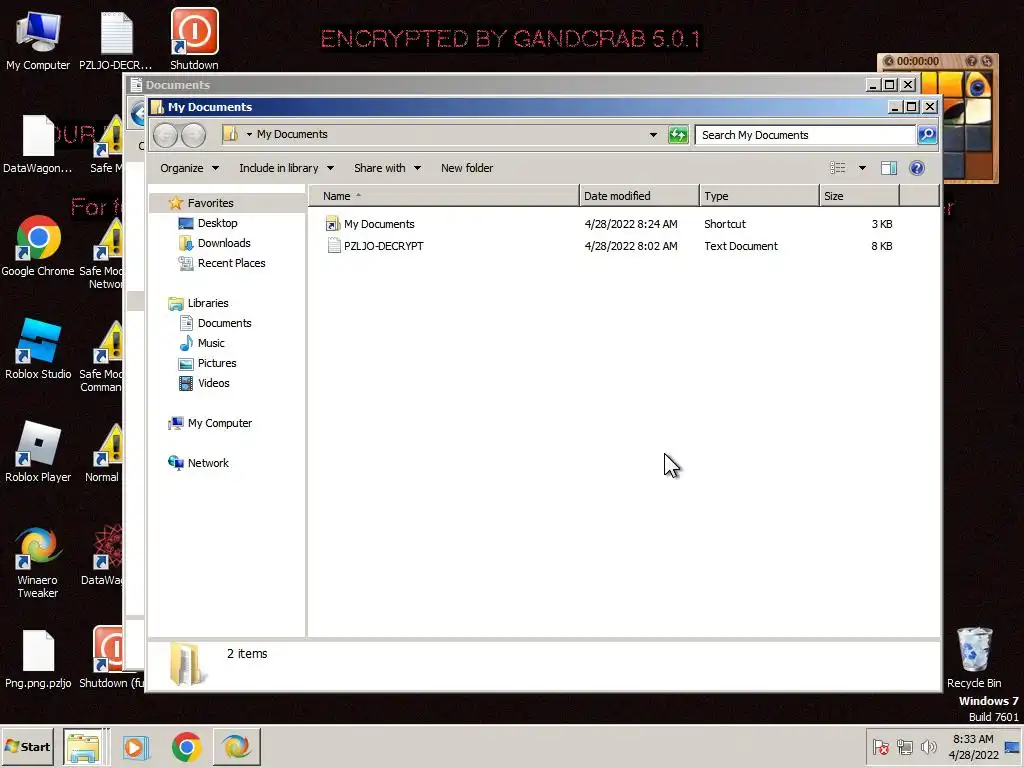
Task: Open Pictures library in navigation pane
Action: coord(217,363)
